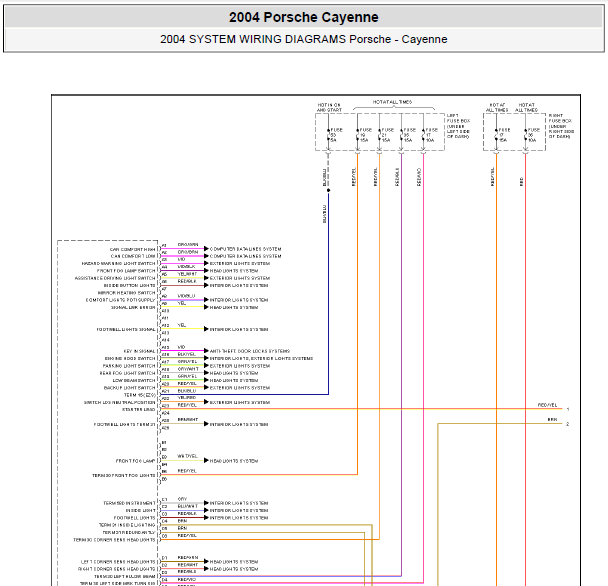Click the "TERM 30 FRONT FOG LIGHTS" label

click(123, 476)
